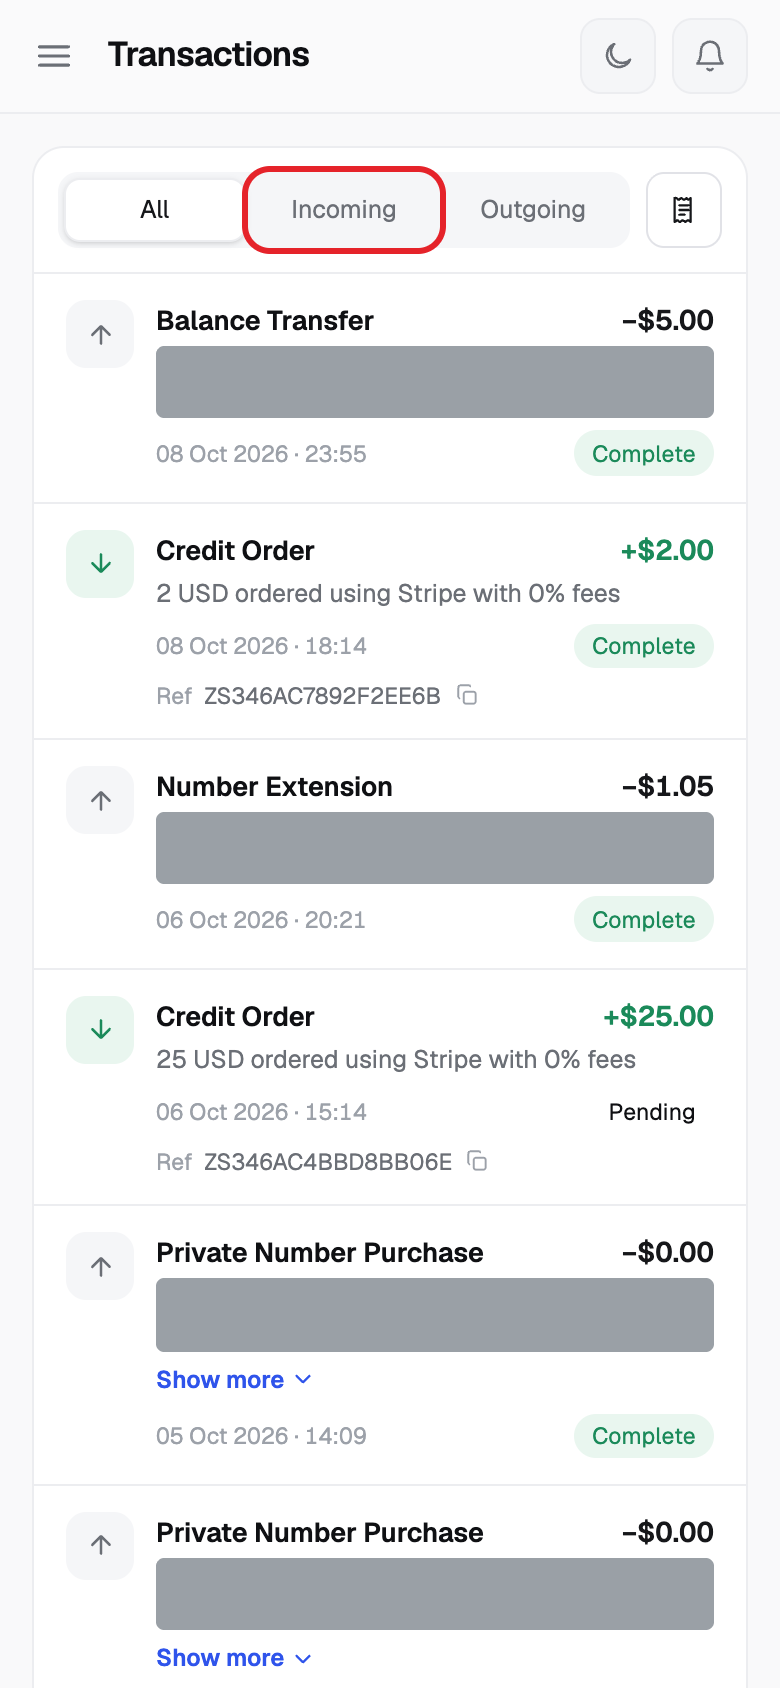Switch to the Outgoing tab
780x1688 pixels.
(x=533, y=210)
